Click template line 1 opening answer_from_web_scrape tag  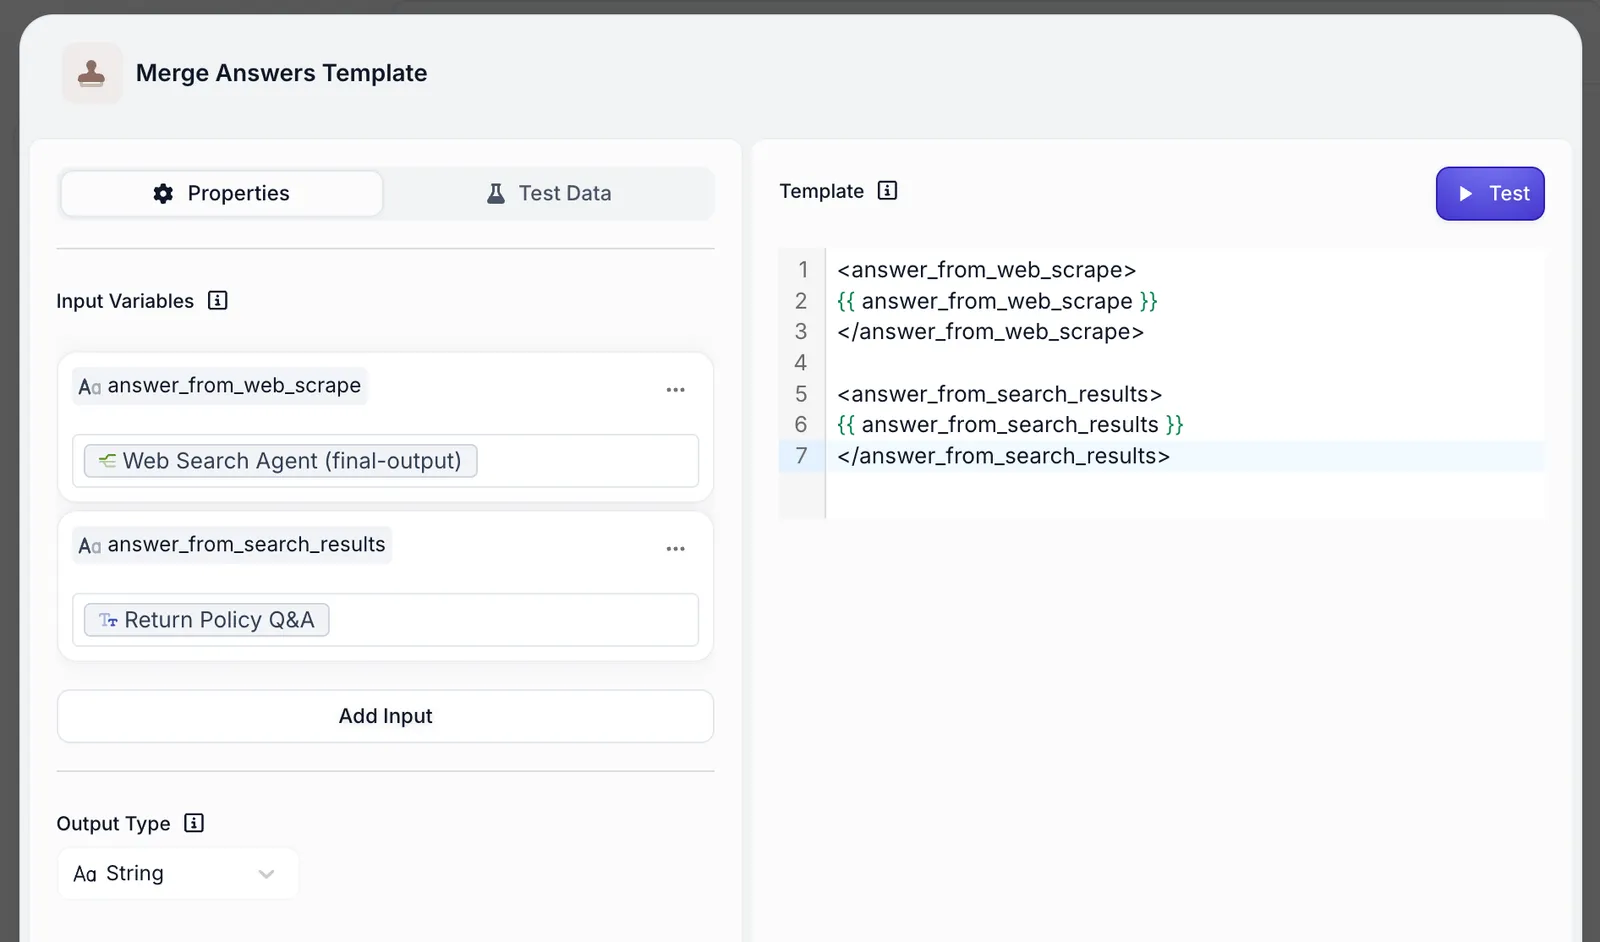[x=986, y=270]
